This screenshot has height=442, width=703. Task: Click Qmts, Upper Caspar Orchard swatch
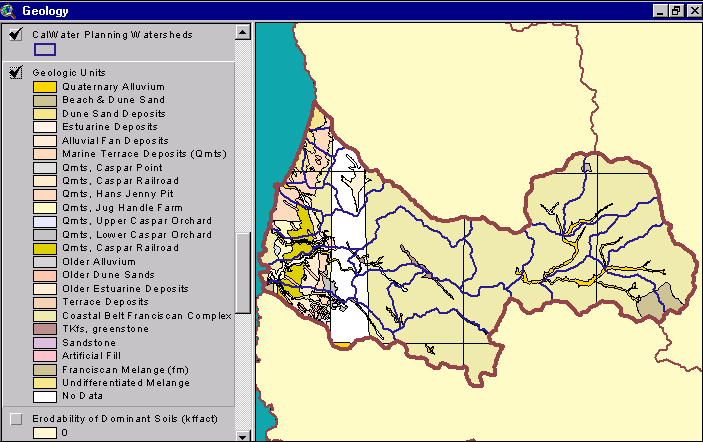[45, 221]
